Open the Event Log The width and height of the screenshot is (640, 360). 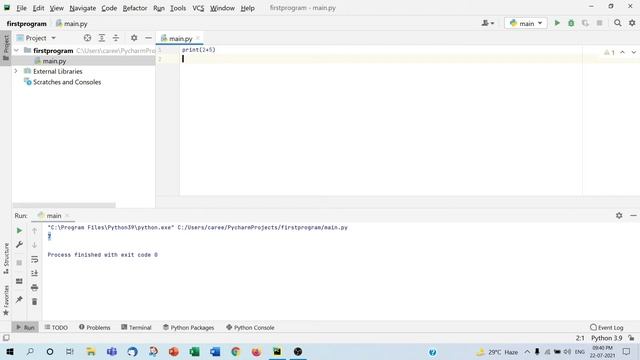point(607,327)
